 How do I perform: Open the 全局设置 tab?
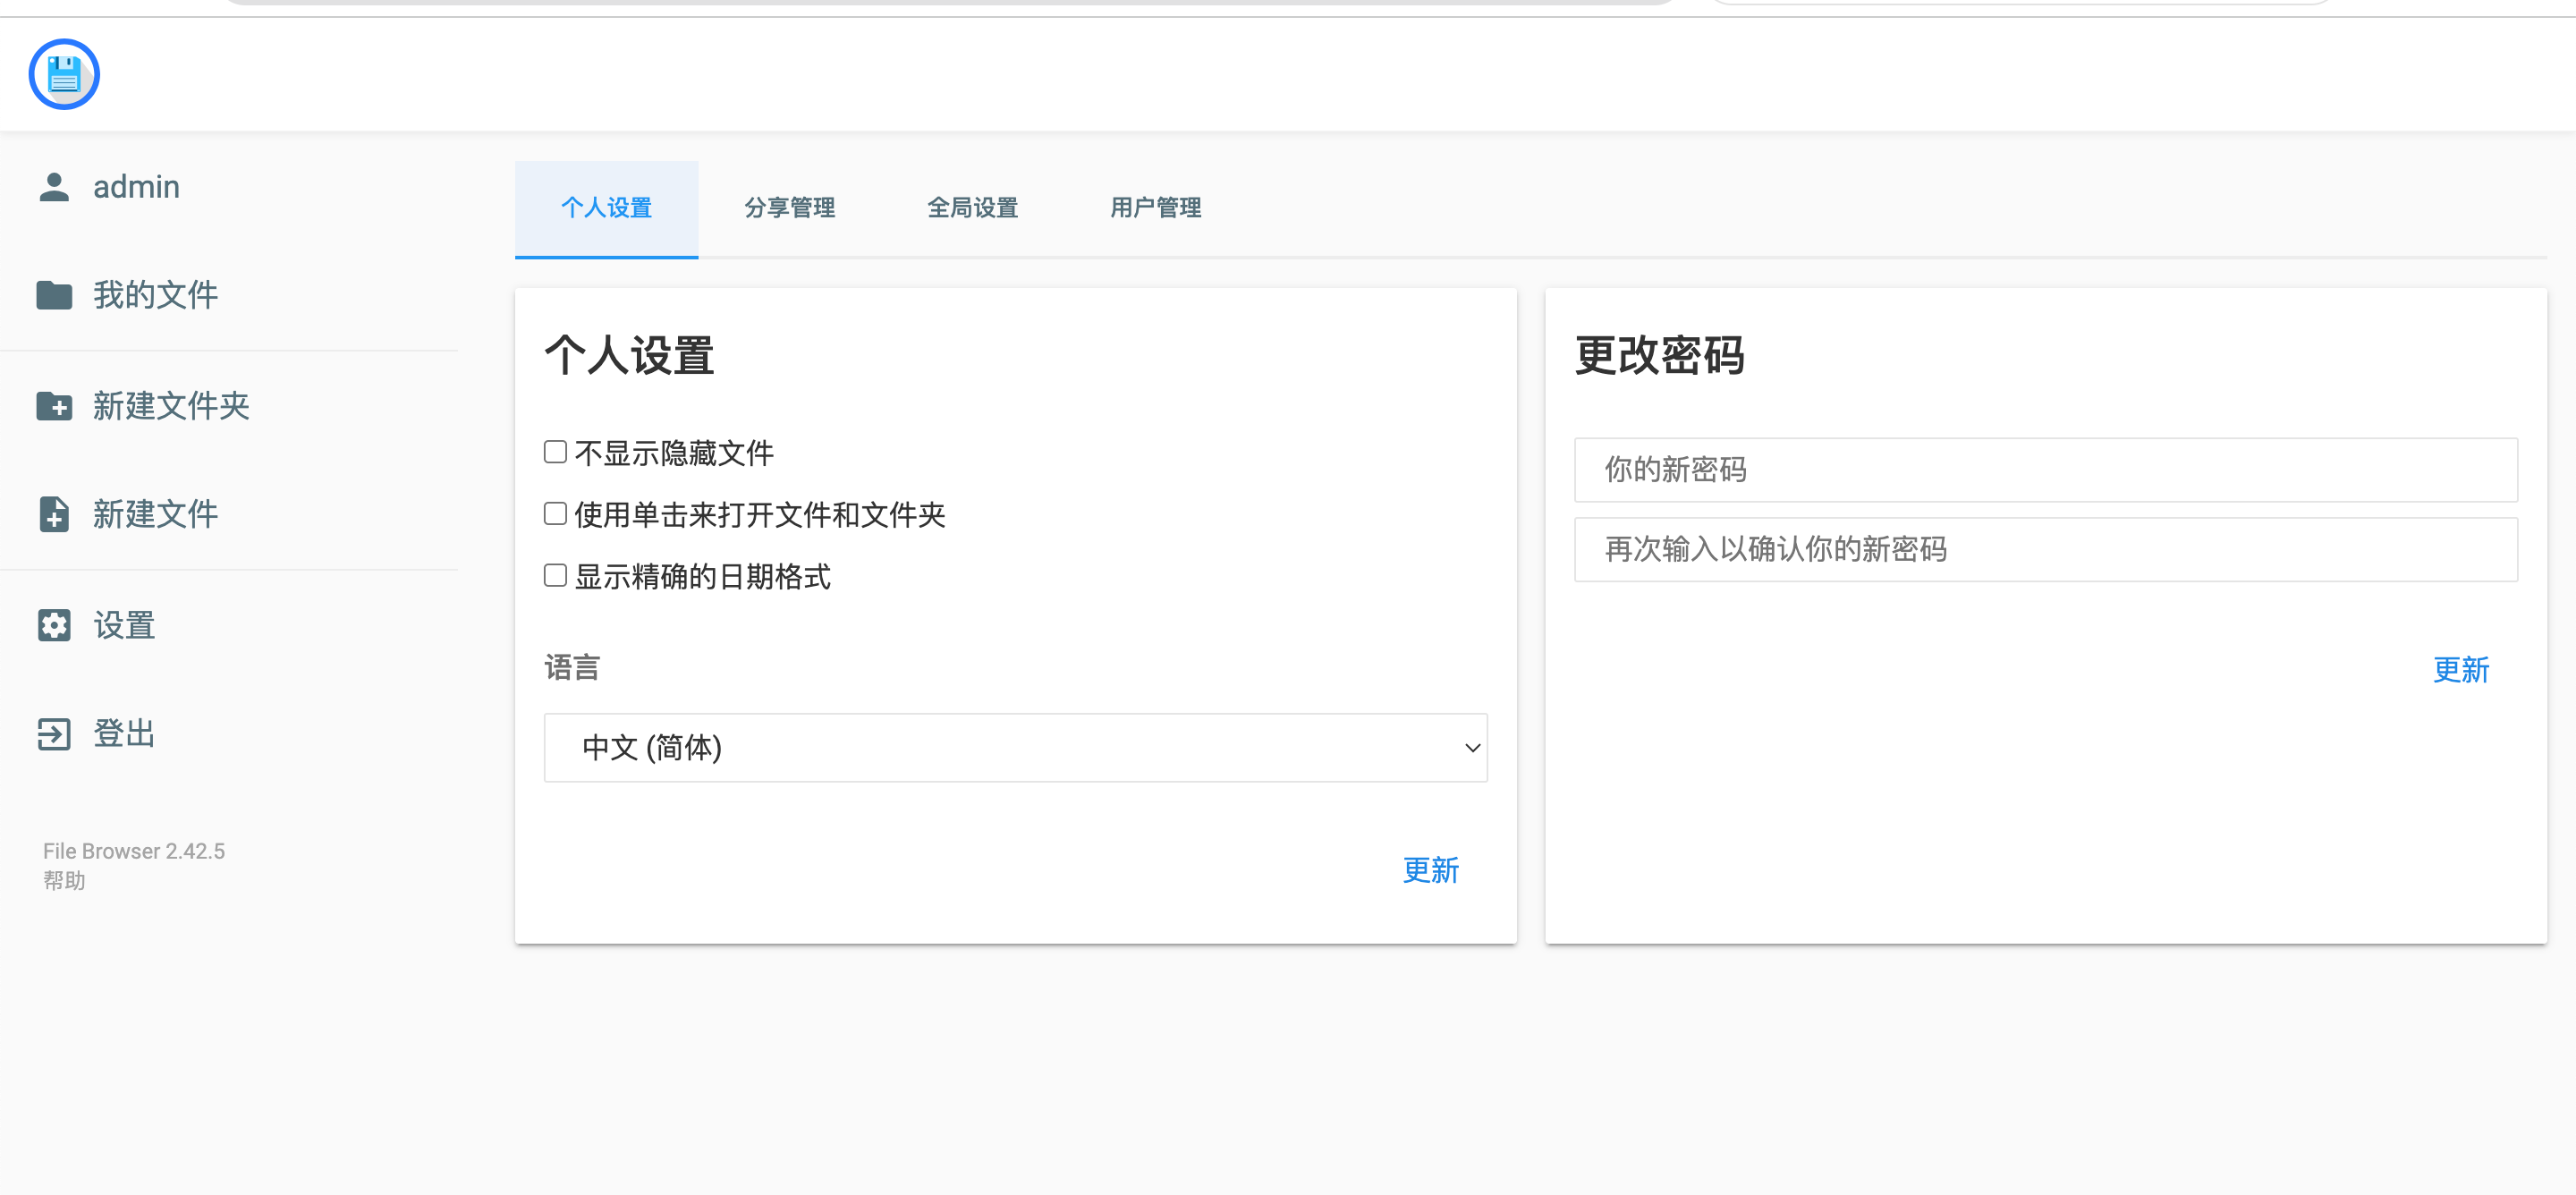pos(972,208)
